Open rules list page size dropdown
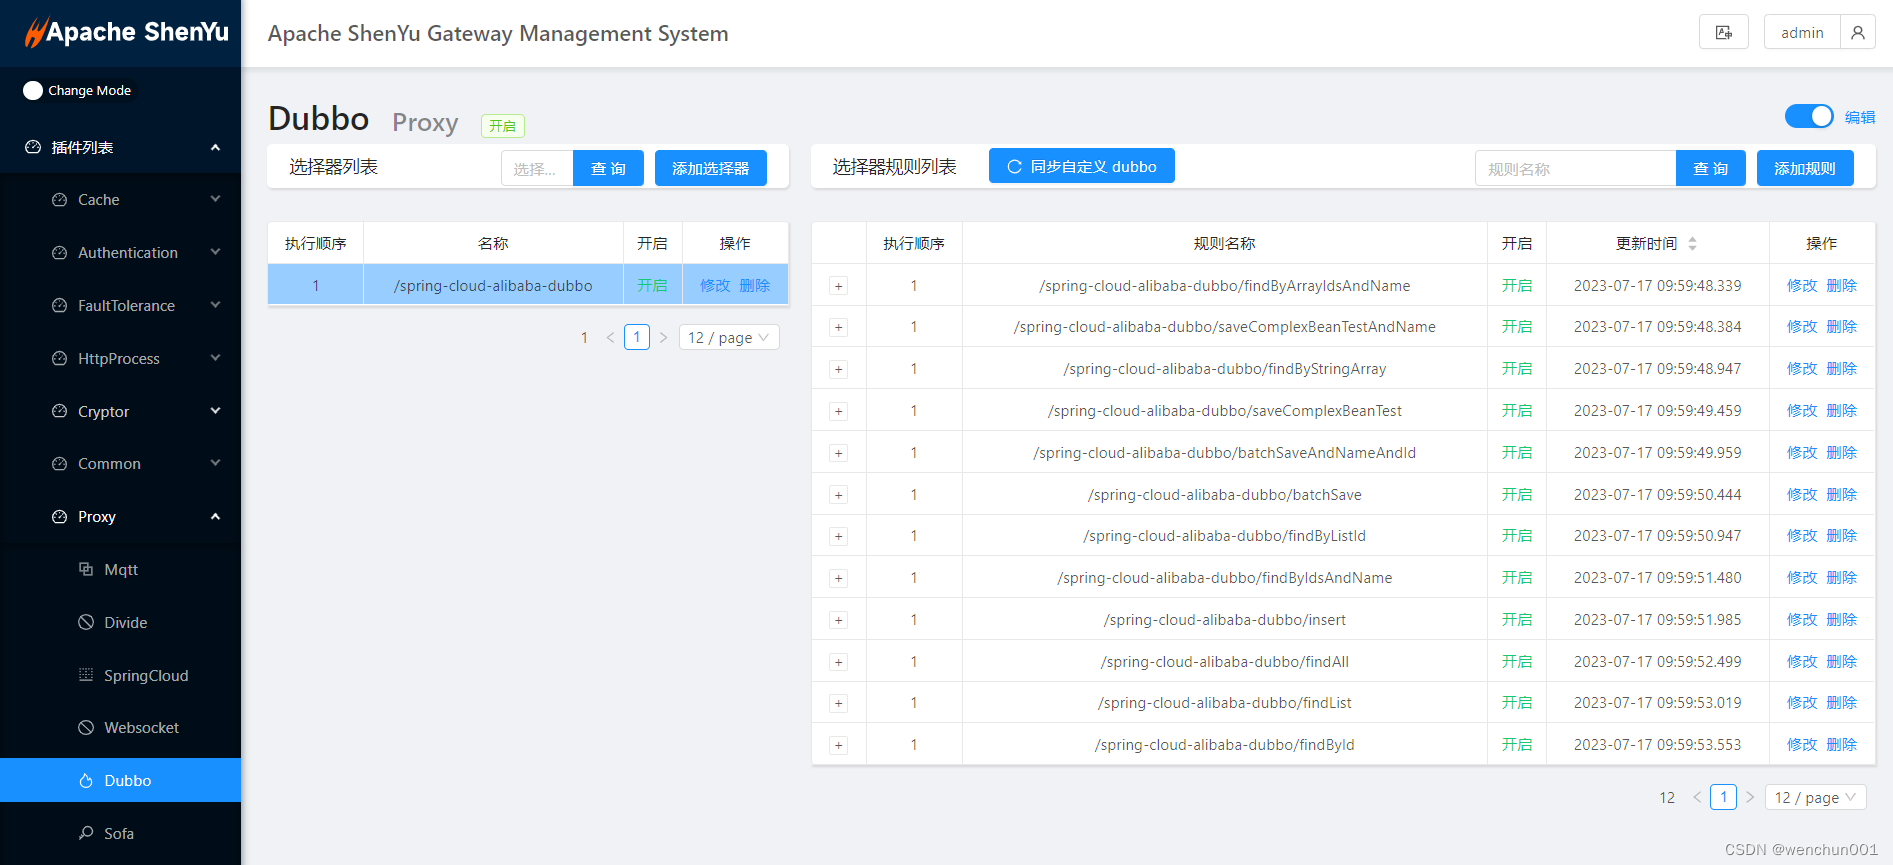Image resolution: width=1893 pixels, height=865 pixels. click(1816, 797)
